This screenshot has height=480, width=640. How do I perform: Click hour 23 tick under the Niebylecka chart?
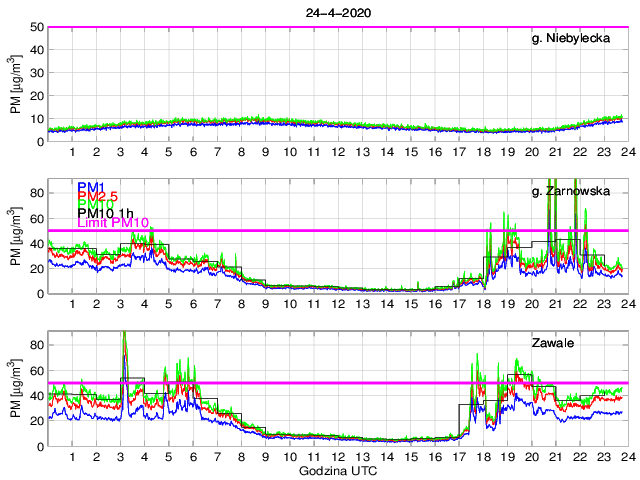(x=603, y=152)
